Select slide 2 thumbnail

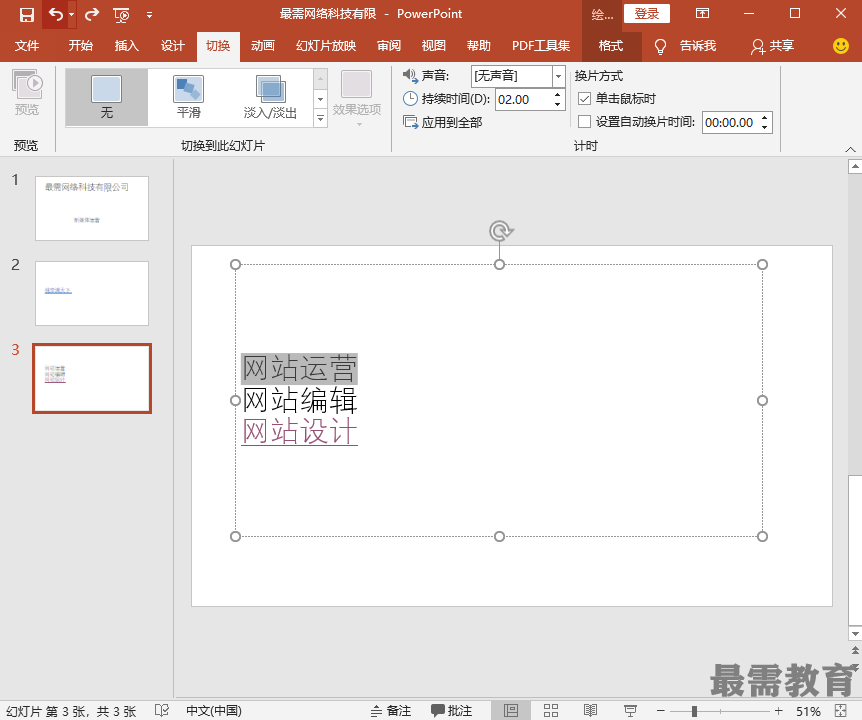coord(92,293)
